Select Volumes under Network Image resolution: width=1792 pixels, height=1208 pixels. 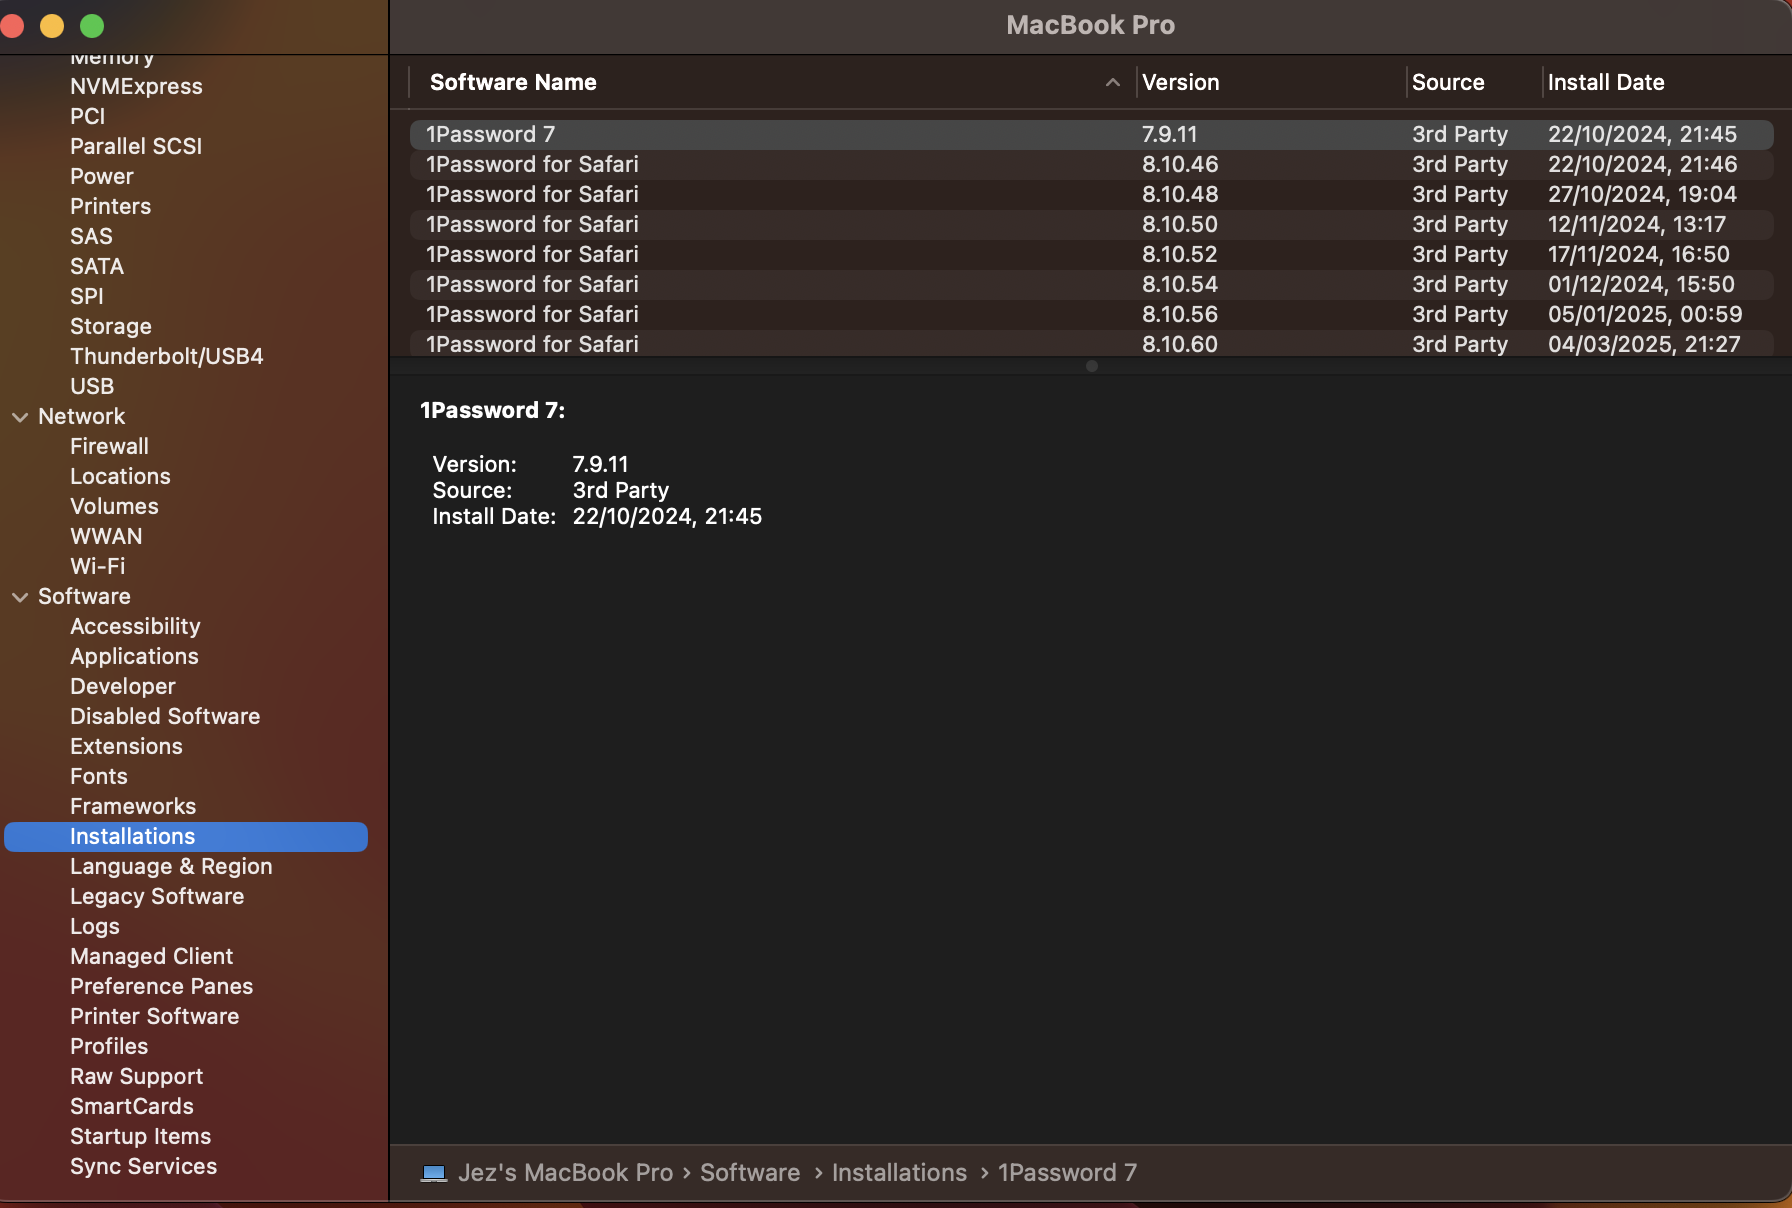114,507
